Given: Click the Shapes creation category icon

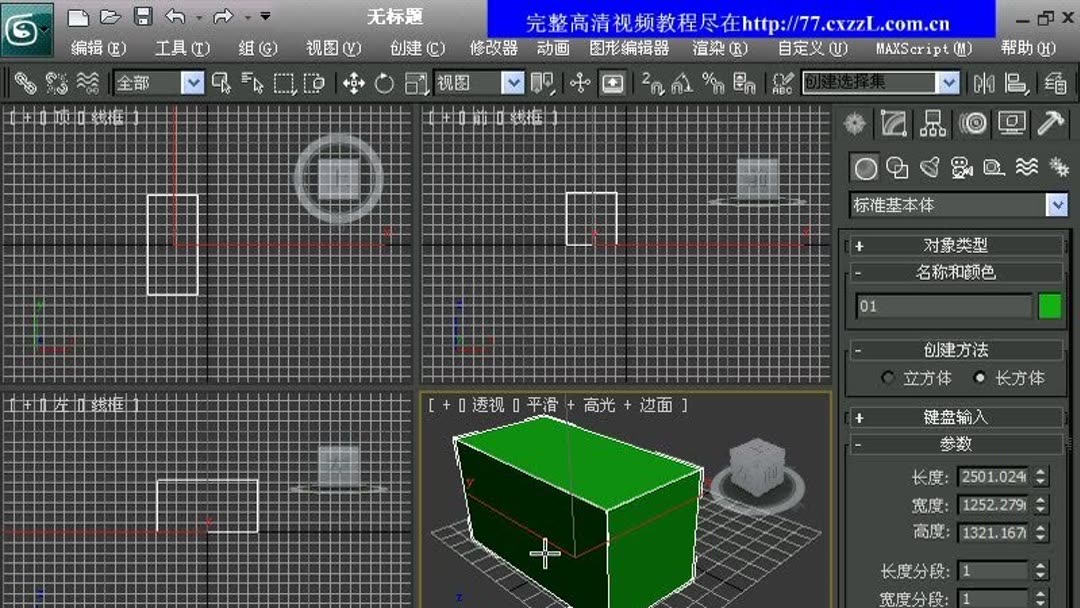Looking at the screenshot, I should pos(898,168).
